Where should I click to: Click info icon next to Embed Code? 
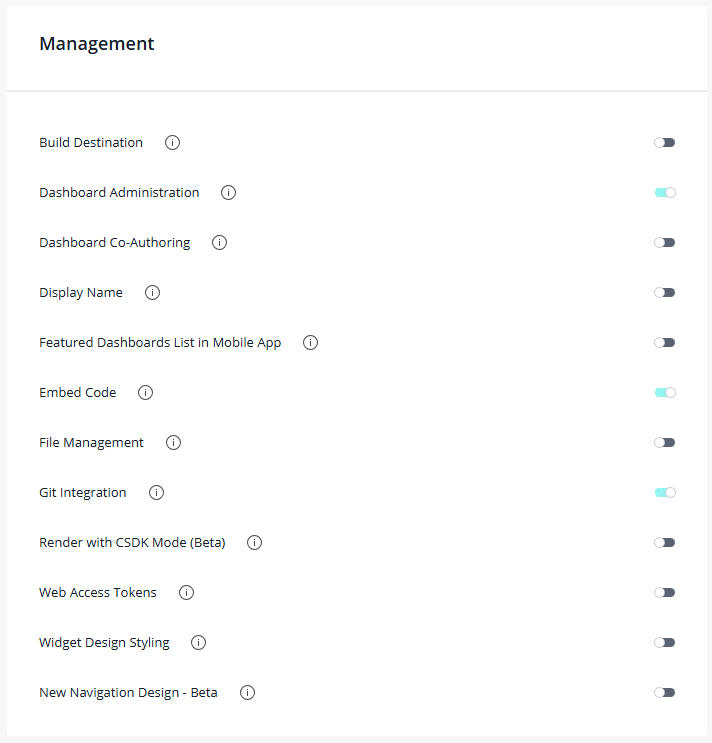(145, 393)
